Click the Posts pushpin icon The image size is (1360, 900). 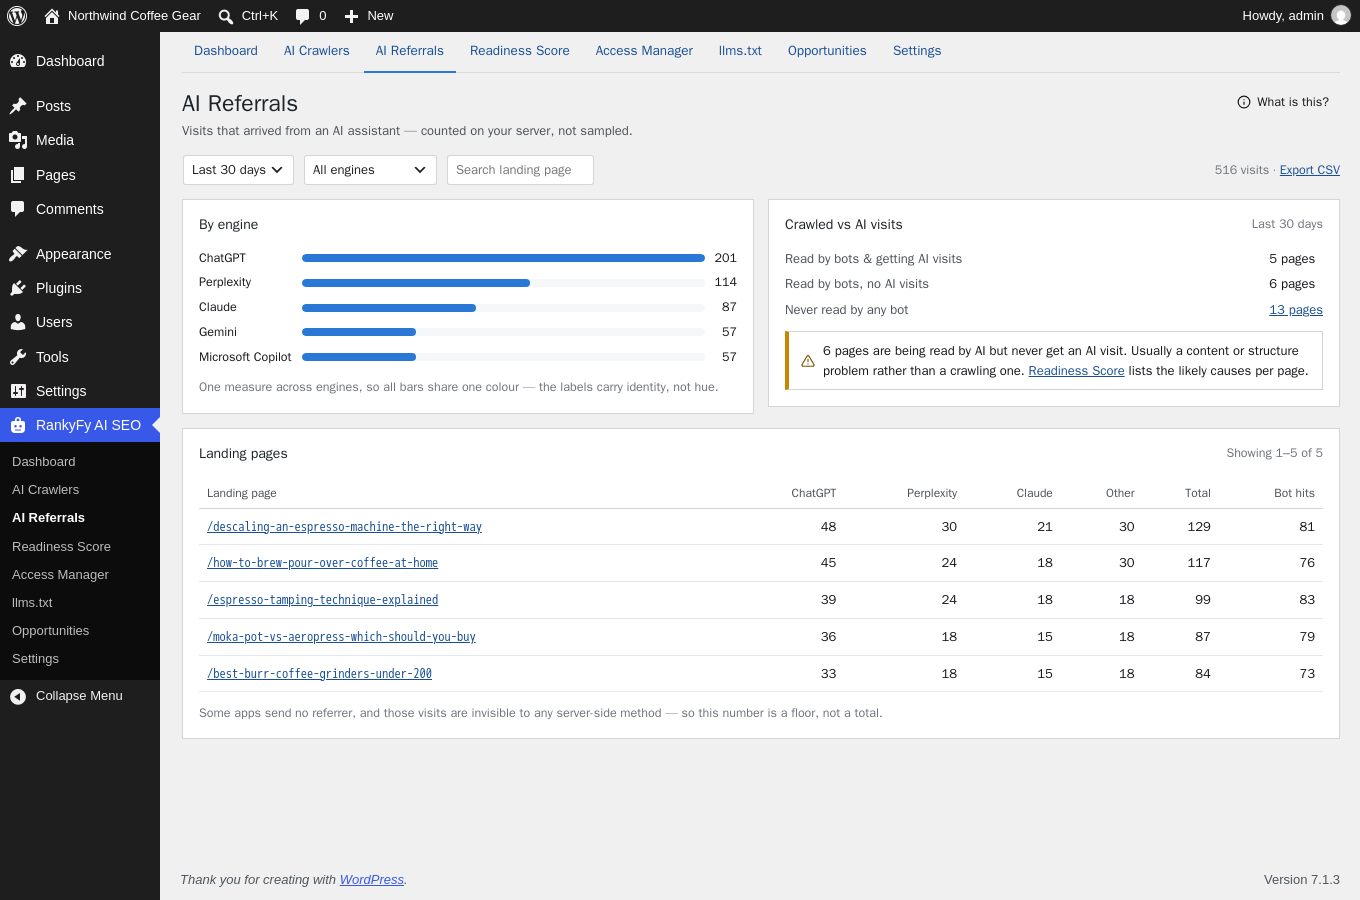pyautogui.click(x=18, y=106)
